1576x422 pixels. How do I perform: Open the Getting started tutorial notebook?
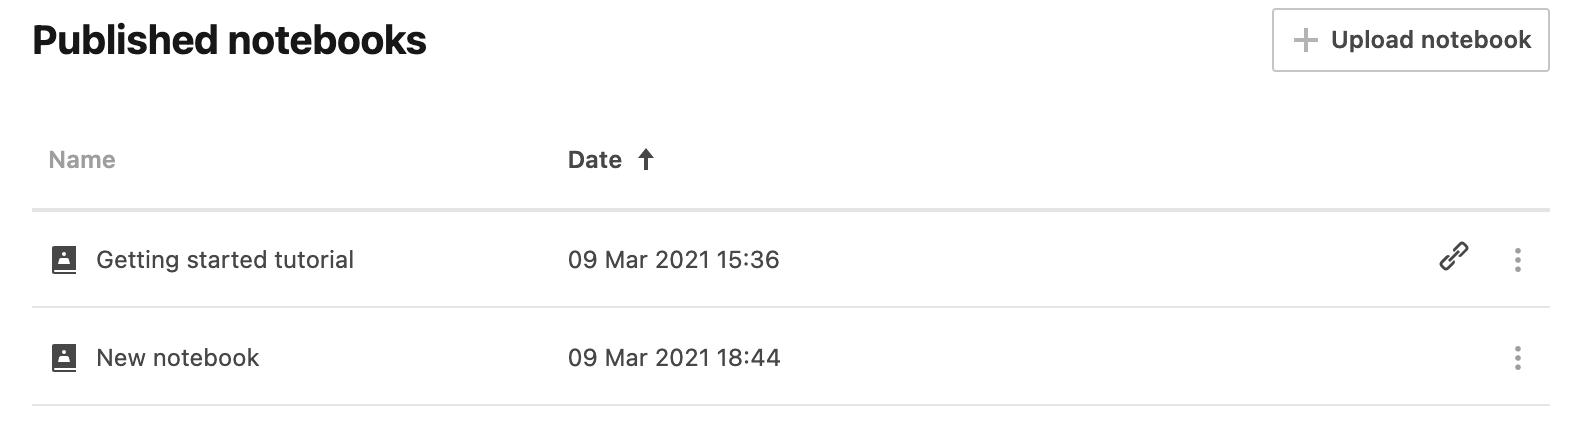pos(225,260)
